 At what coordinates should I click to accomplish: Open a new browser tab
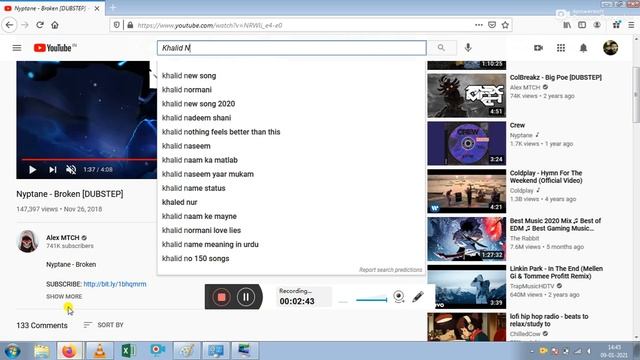[x=113, y=8]
